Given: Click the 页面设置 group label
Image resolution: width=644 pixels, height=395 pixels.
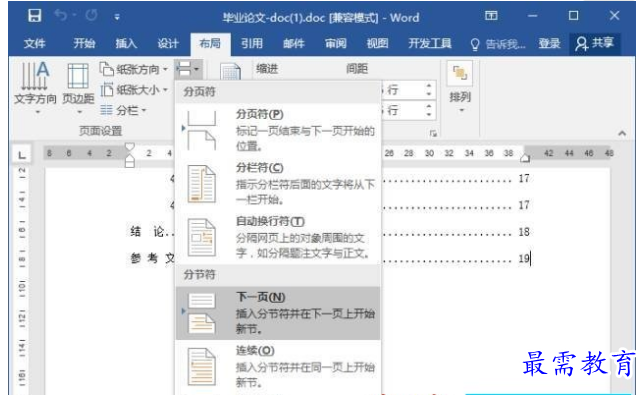Looking at the screenshot, I should pyautogui.click(x=101, y=131).
